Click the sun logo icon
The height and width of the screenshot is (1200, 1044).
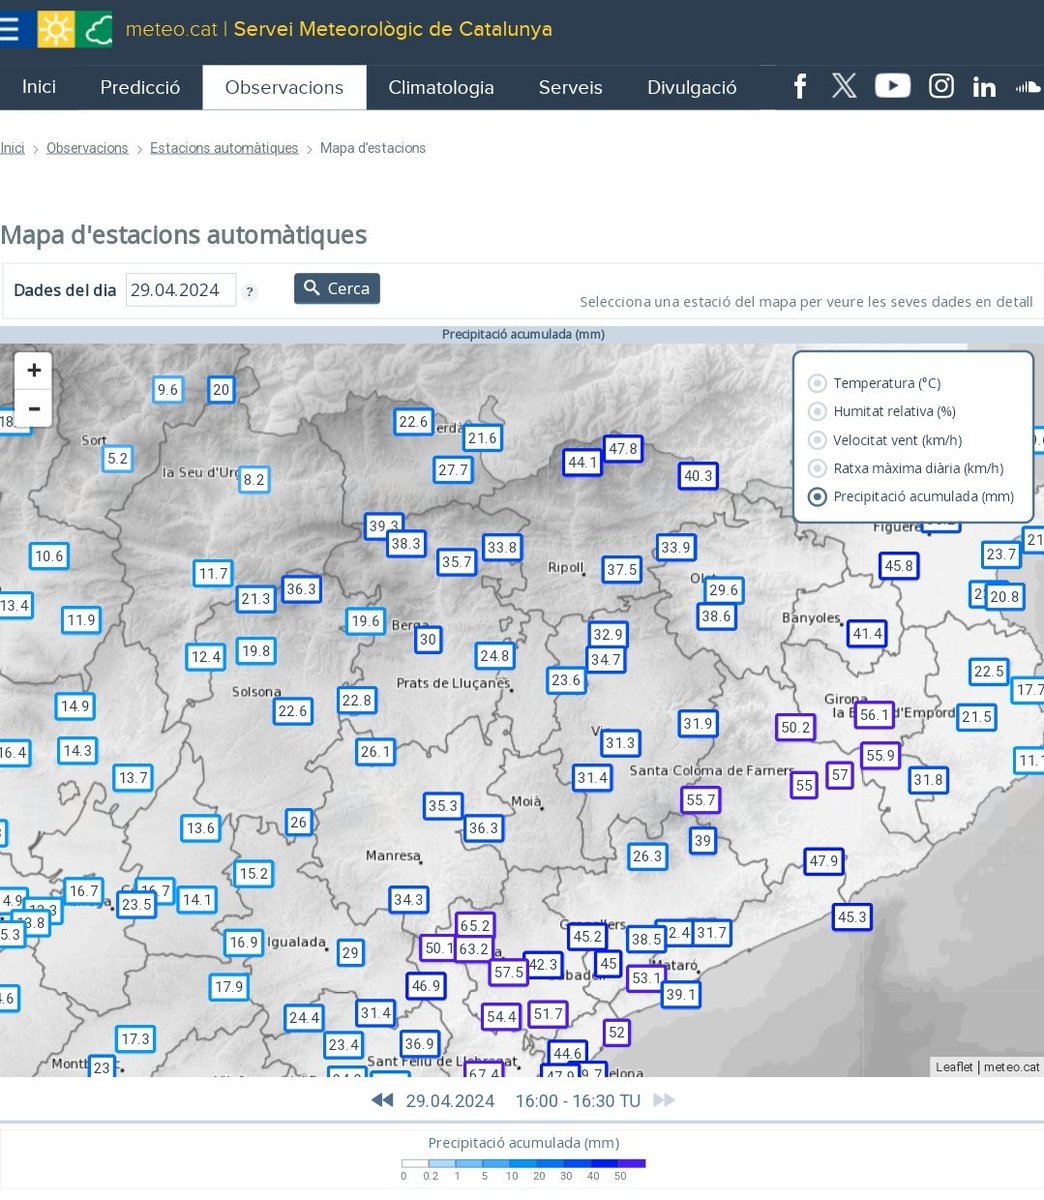(x=56, y=30)
